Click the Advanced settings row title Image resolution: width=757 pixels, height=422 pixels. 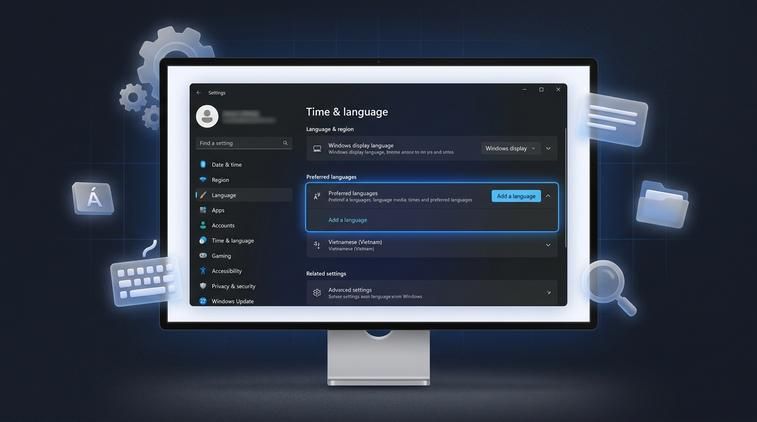[x=350, y=290]
